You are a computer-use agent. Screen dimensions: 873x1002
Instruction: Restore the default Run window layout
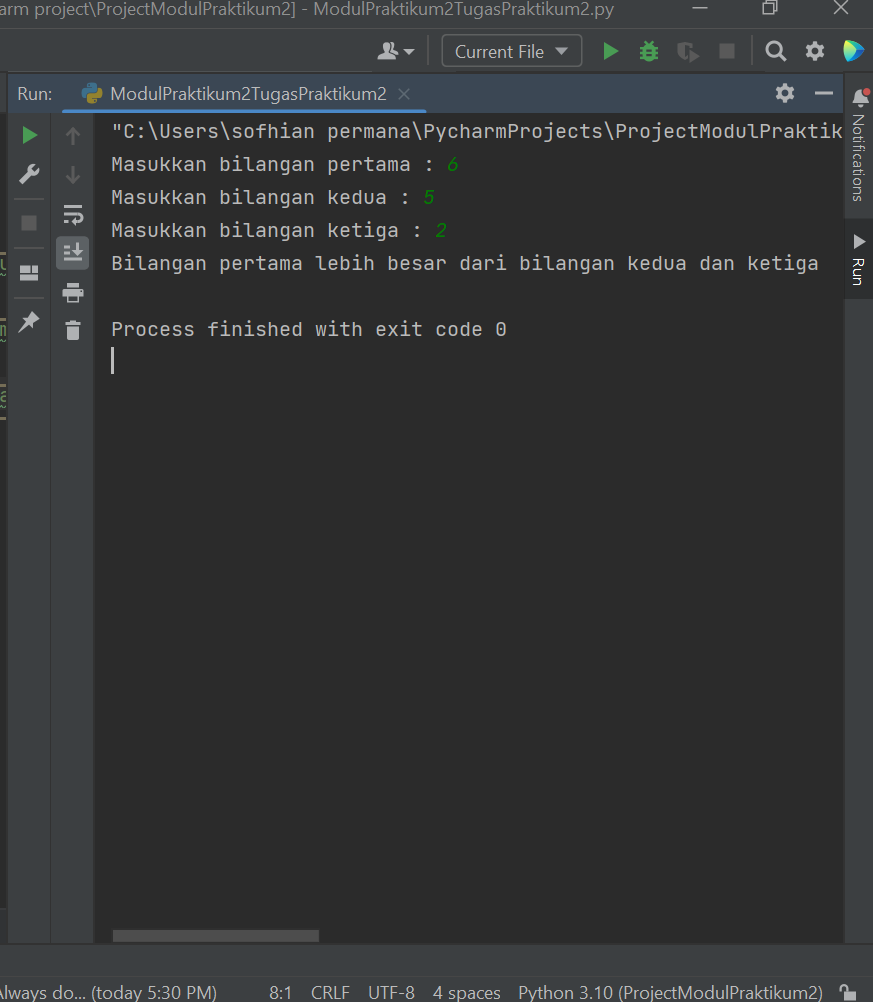tap(29, 272)
